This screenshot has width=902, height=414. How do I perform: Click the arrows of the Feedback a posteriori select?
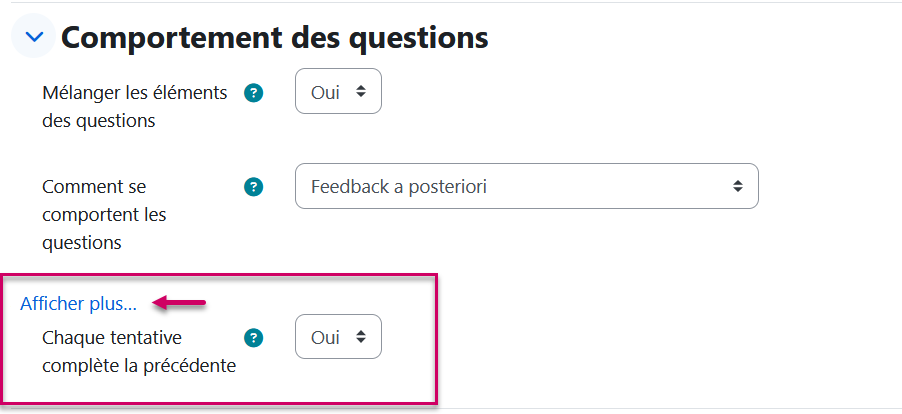pyautogui.click(x=737, y=186)
